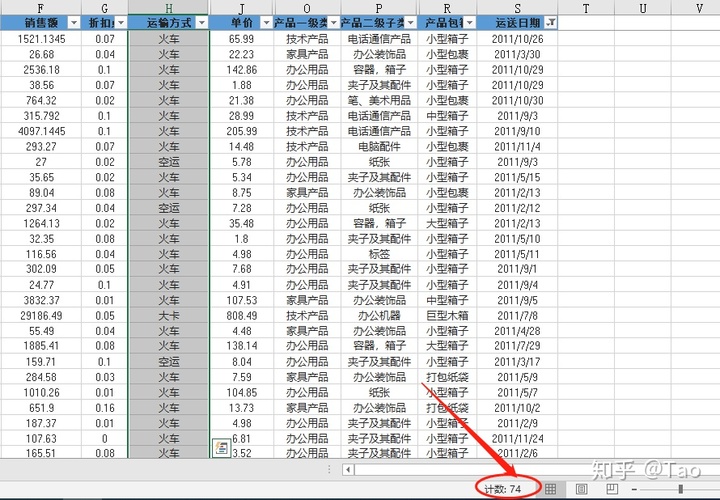
Task: Select column S header
Action: click(518, 8)
